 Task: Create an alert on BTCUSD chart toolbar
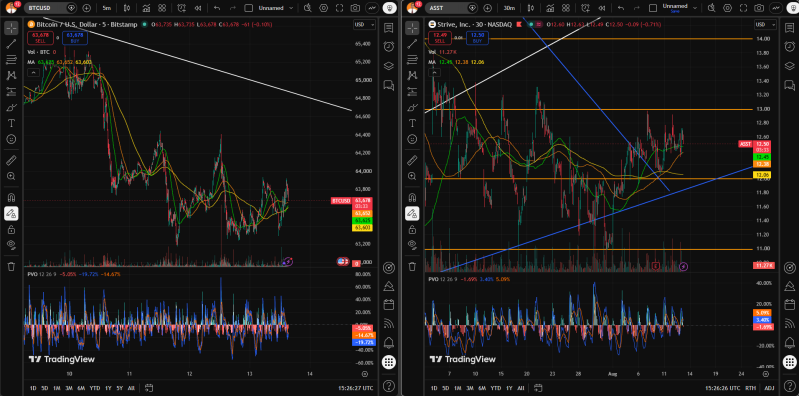pos(181,8)
